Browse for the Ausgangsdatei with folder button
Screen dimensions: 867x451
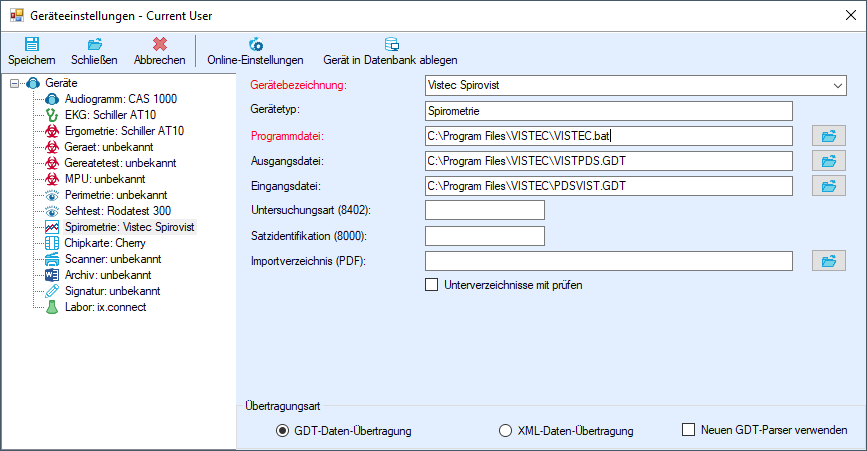point(828,161)
